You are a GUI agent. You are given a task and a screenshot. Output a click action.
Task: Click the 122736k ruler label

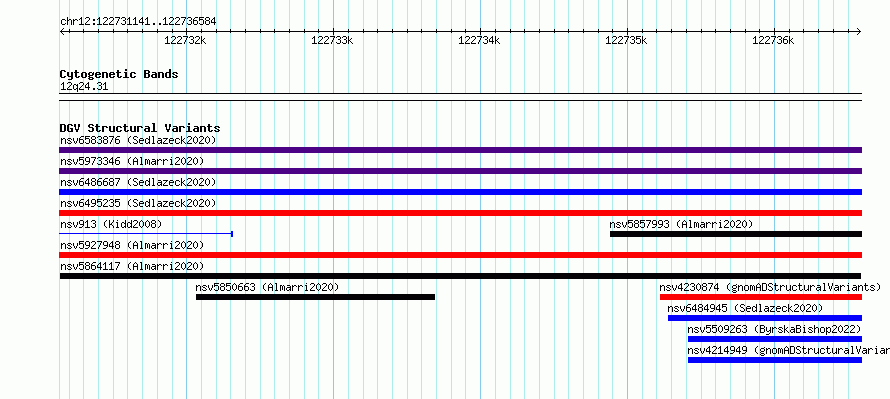pyautogui.click(x=773, y=40)
